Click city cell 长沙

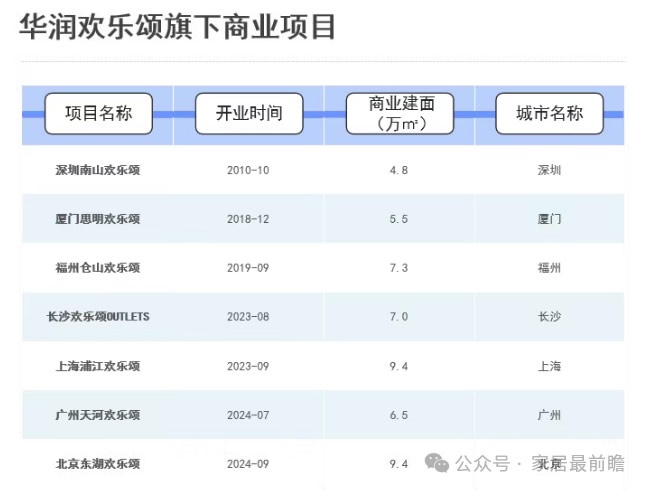point(549,317)
